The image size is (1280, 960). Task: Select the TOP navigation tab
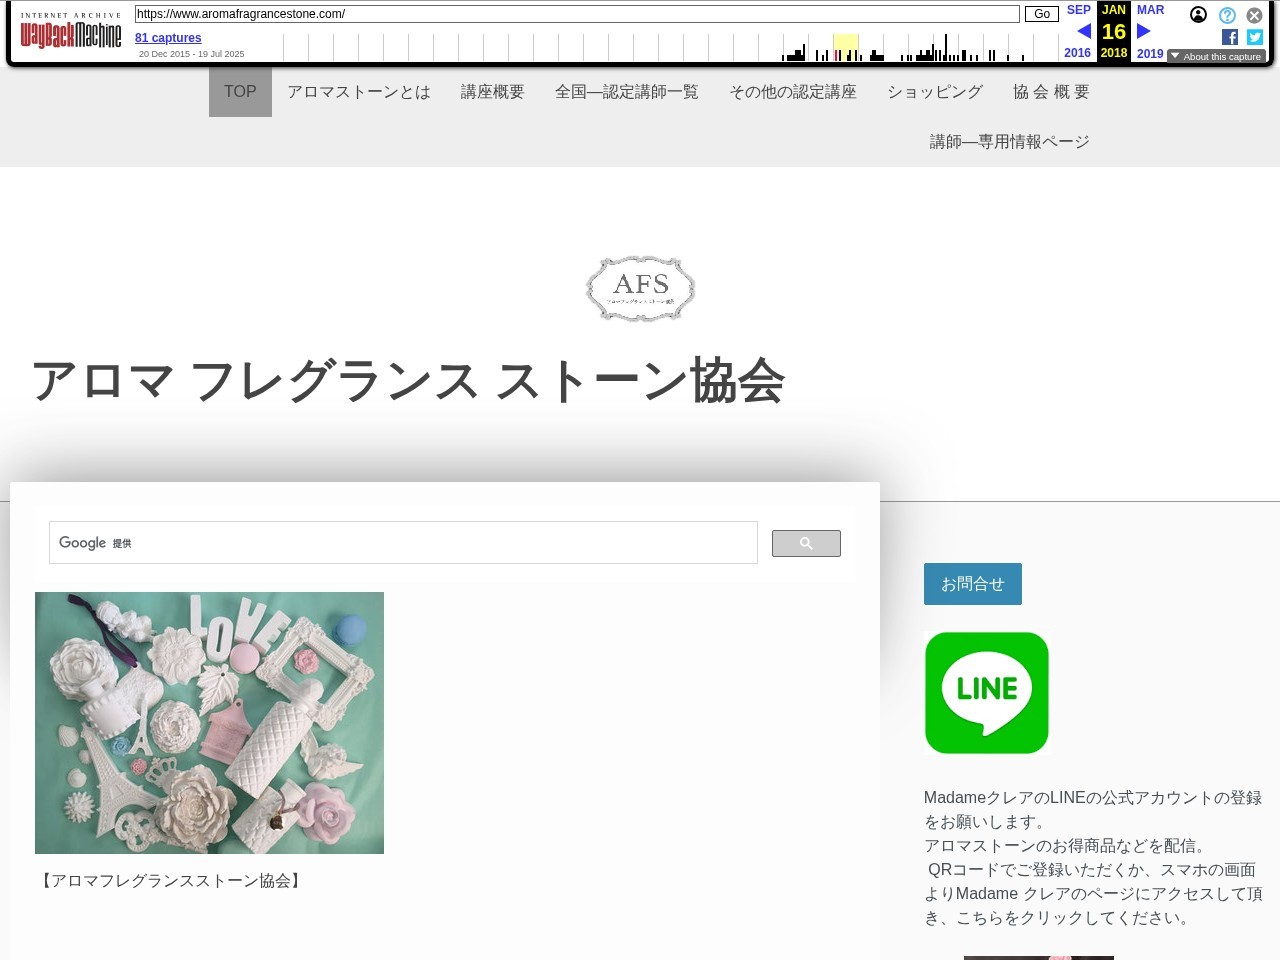point(240,92)
